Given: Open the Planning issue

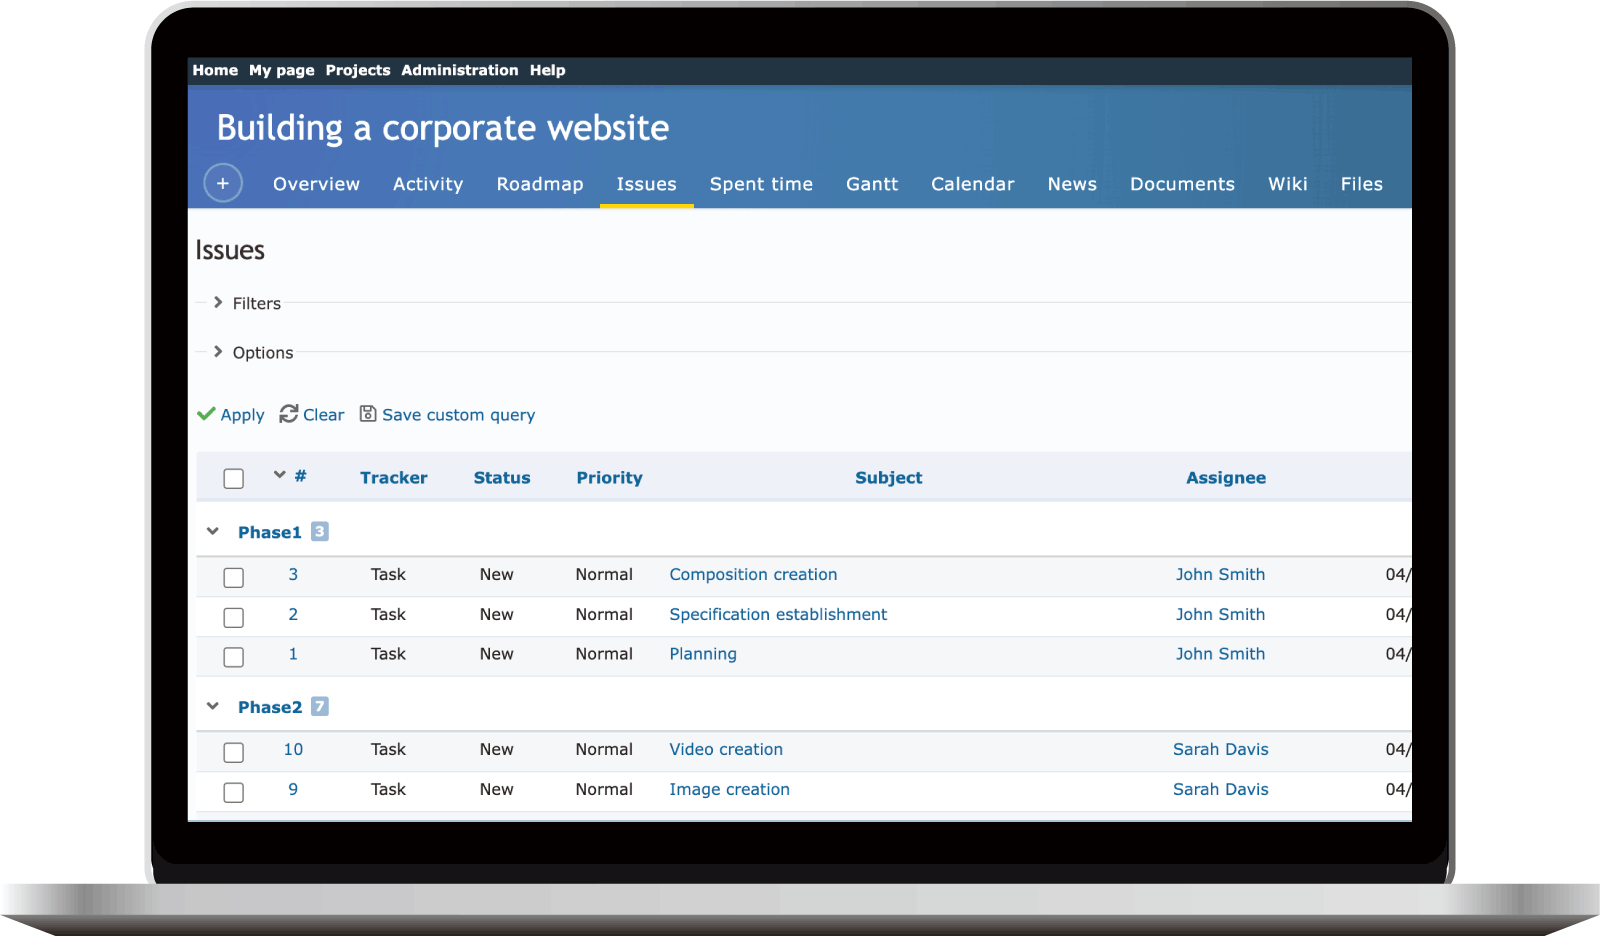Looking at the screenshot, I should click(x=702, y=653).
